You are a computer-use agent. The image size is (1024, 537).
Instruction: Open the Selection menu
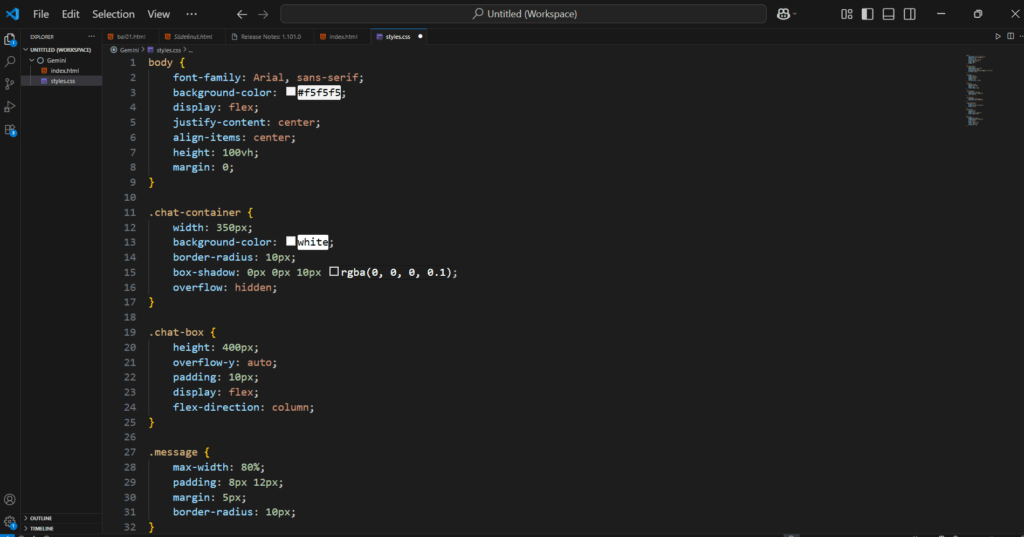click(113, 14)
